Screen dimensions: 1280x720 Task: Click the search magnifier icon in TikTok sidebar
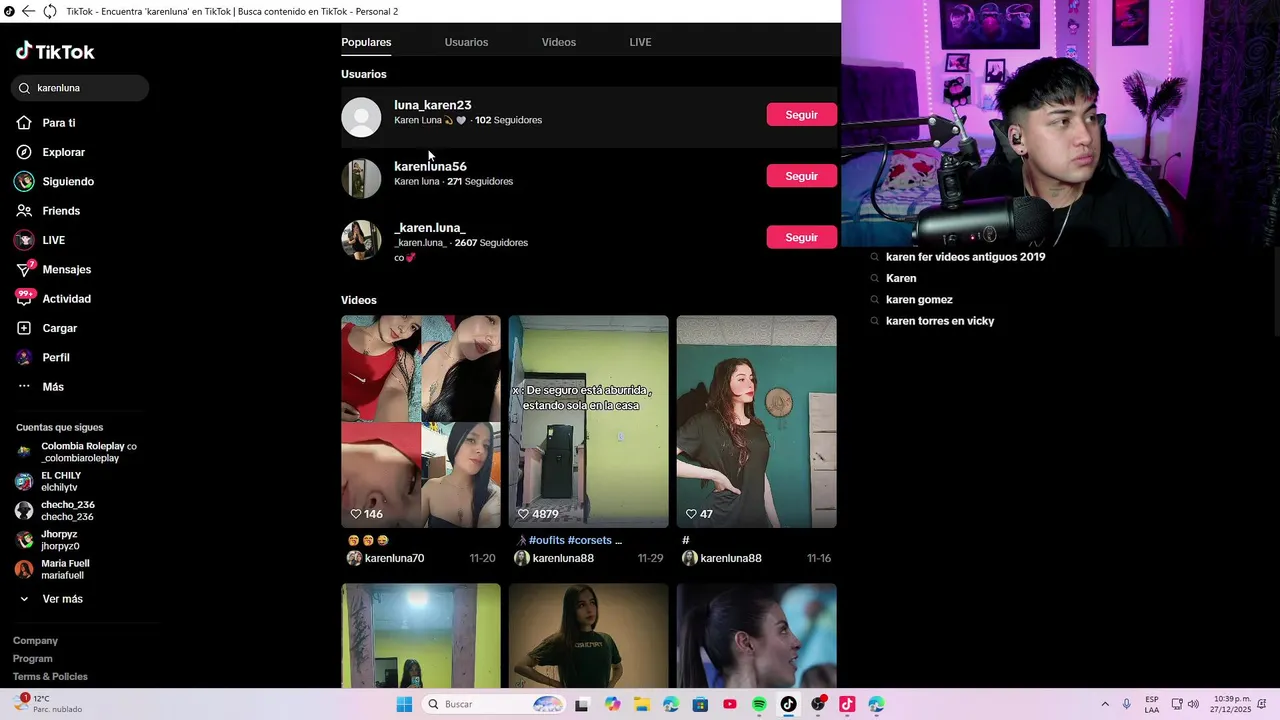(x=25, y=88)
